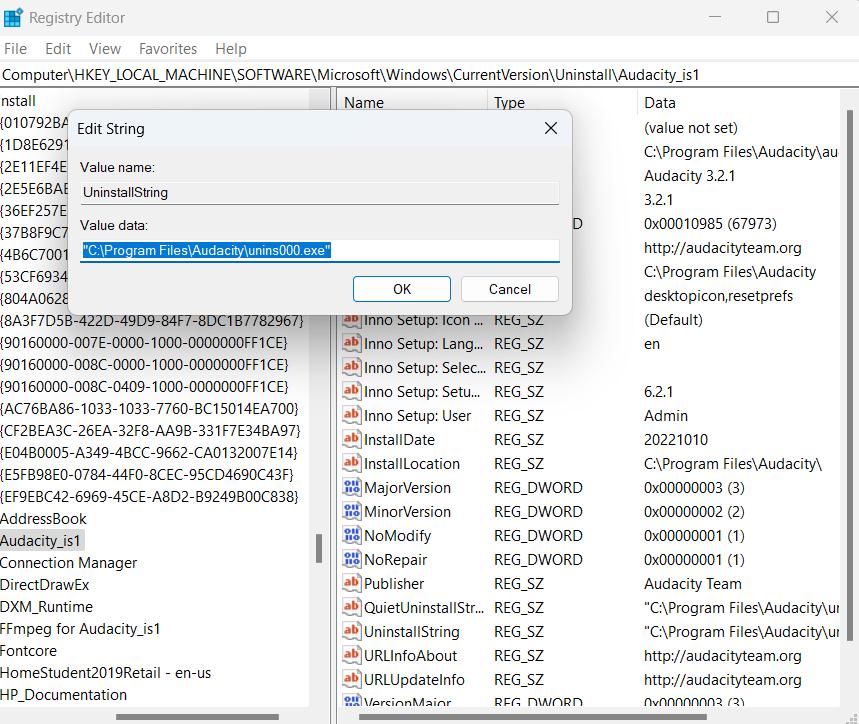Select FFmpeg for Audacity_is1 registry key
This screenshot has width=859, height=724.
pyautogui.click(x=80, y=628)
